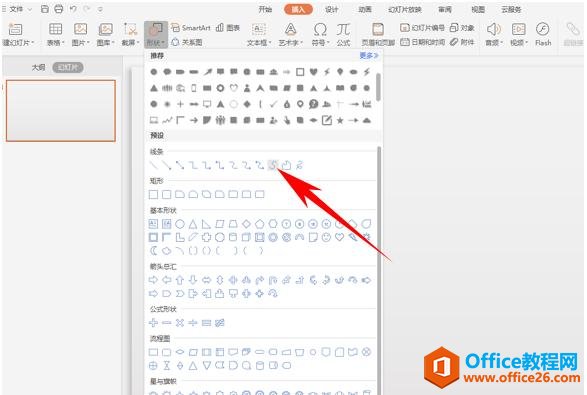The image size is (587, 395).
Task: Pick the first straight line shape
Action: tap(153, 165)
